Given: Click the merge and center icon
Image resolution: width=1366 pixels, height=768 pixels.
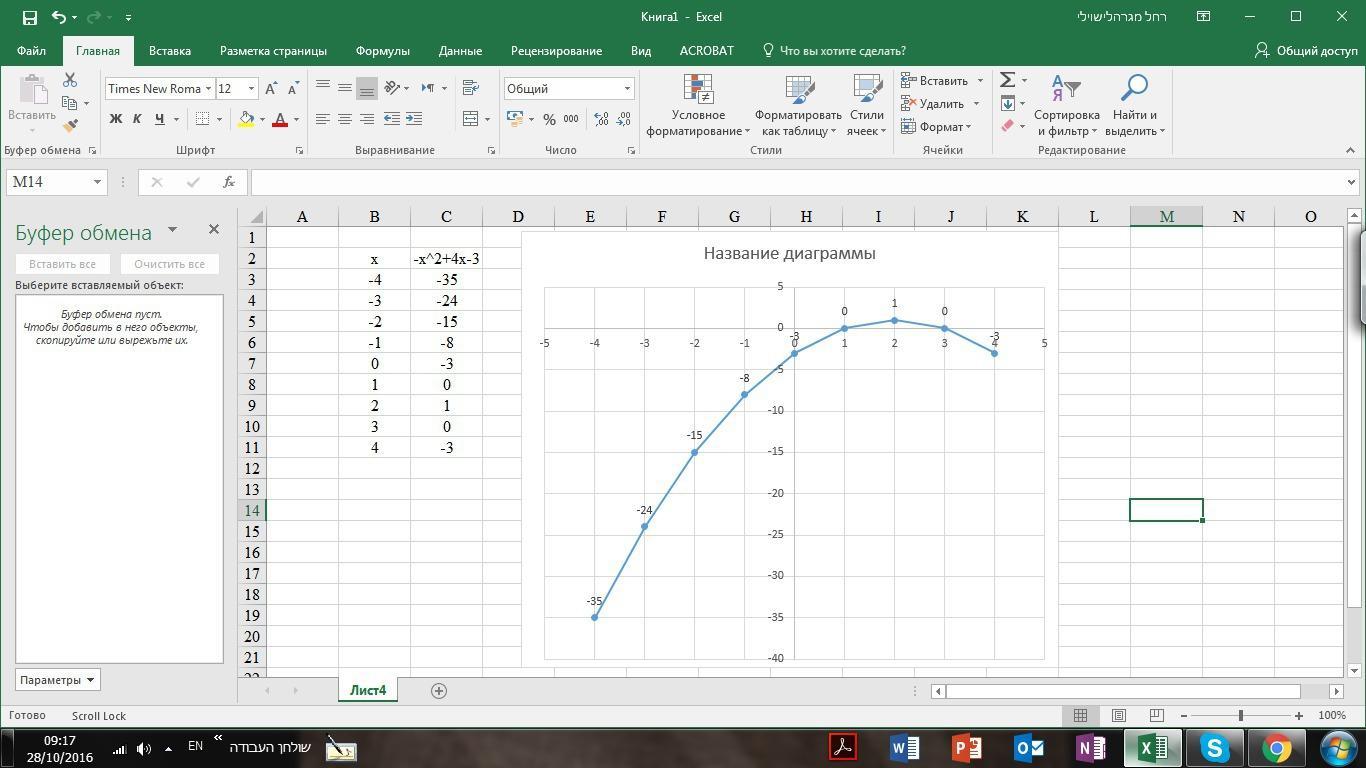Looking at the screenshot, I should [x=471, y=119].
